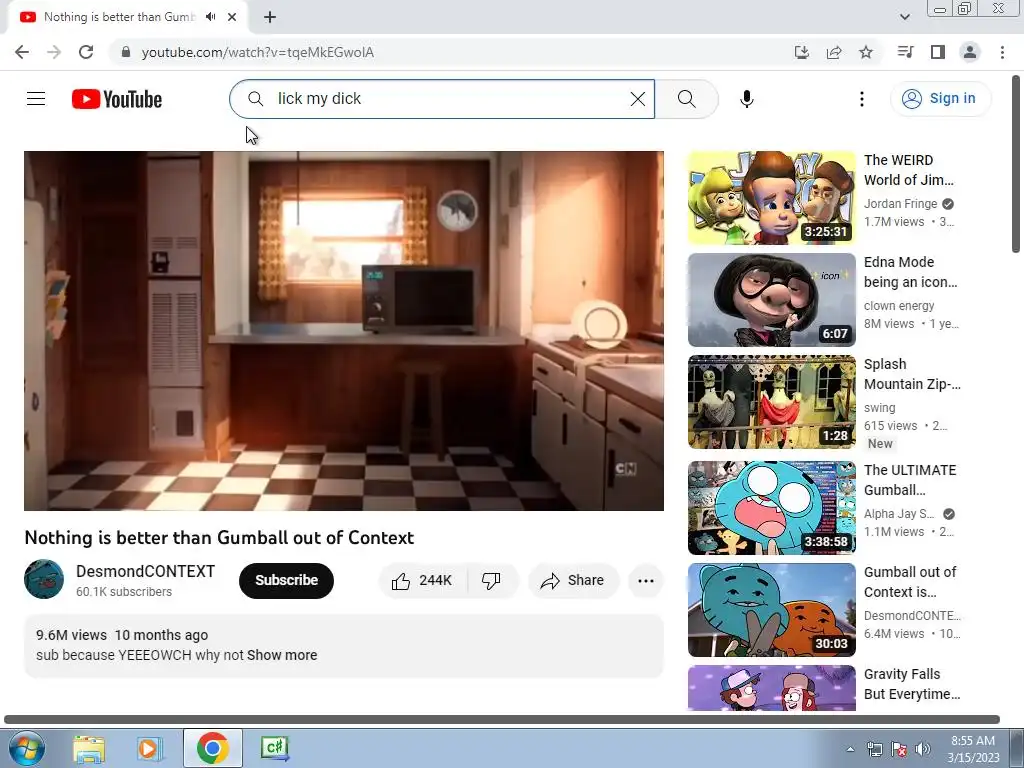The width and height of the screenshot is (1024, 768).
Task: Open Chrome tab search chevron
Action: [904, 17]
